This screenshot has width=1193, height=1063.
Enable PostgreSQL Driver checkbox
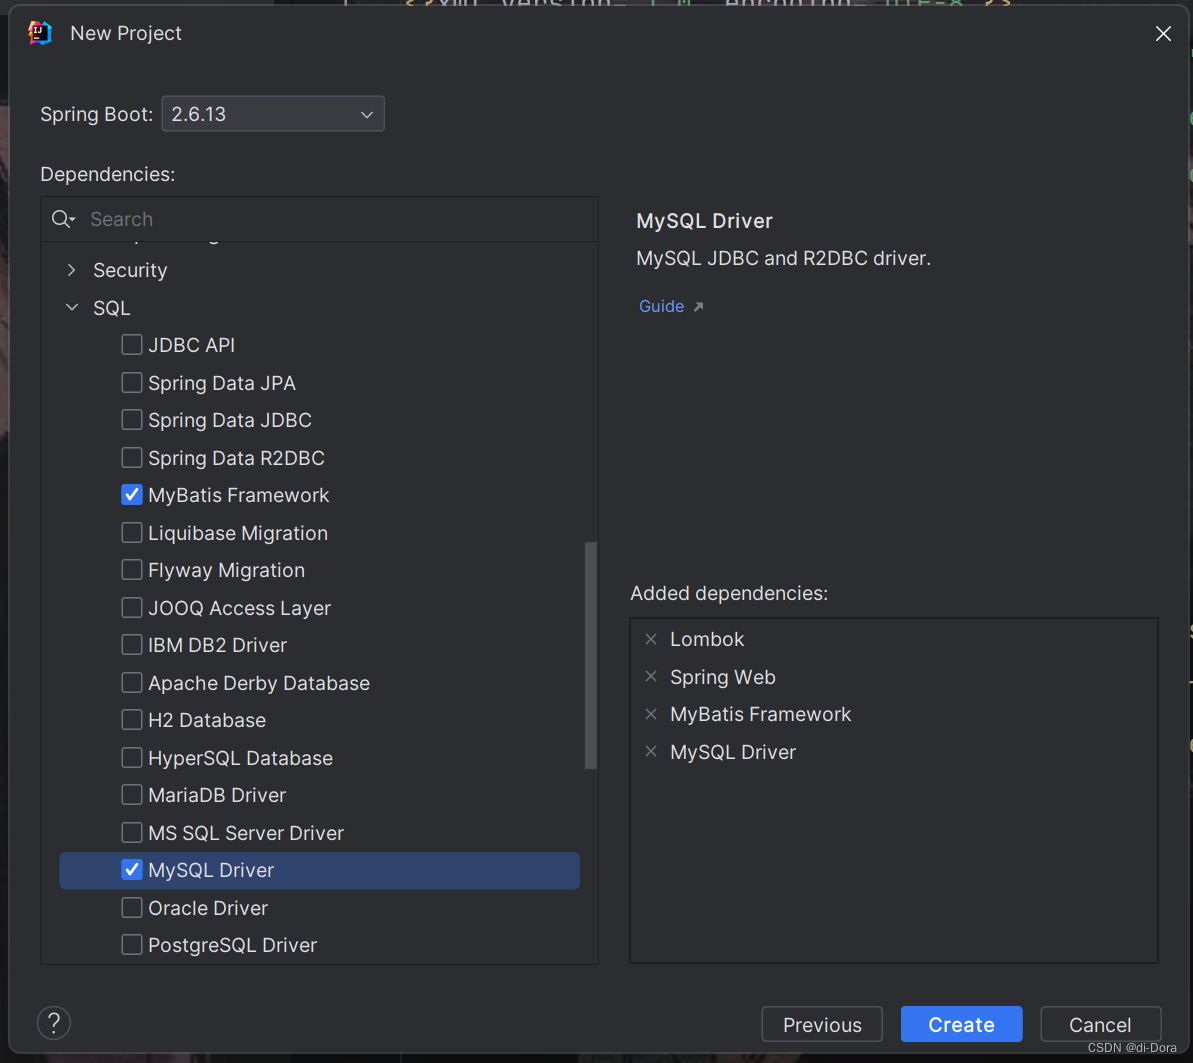click(x=132, y=944)
